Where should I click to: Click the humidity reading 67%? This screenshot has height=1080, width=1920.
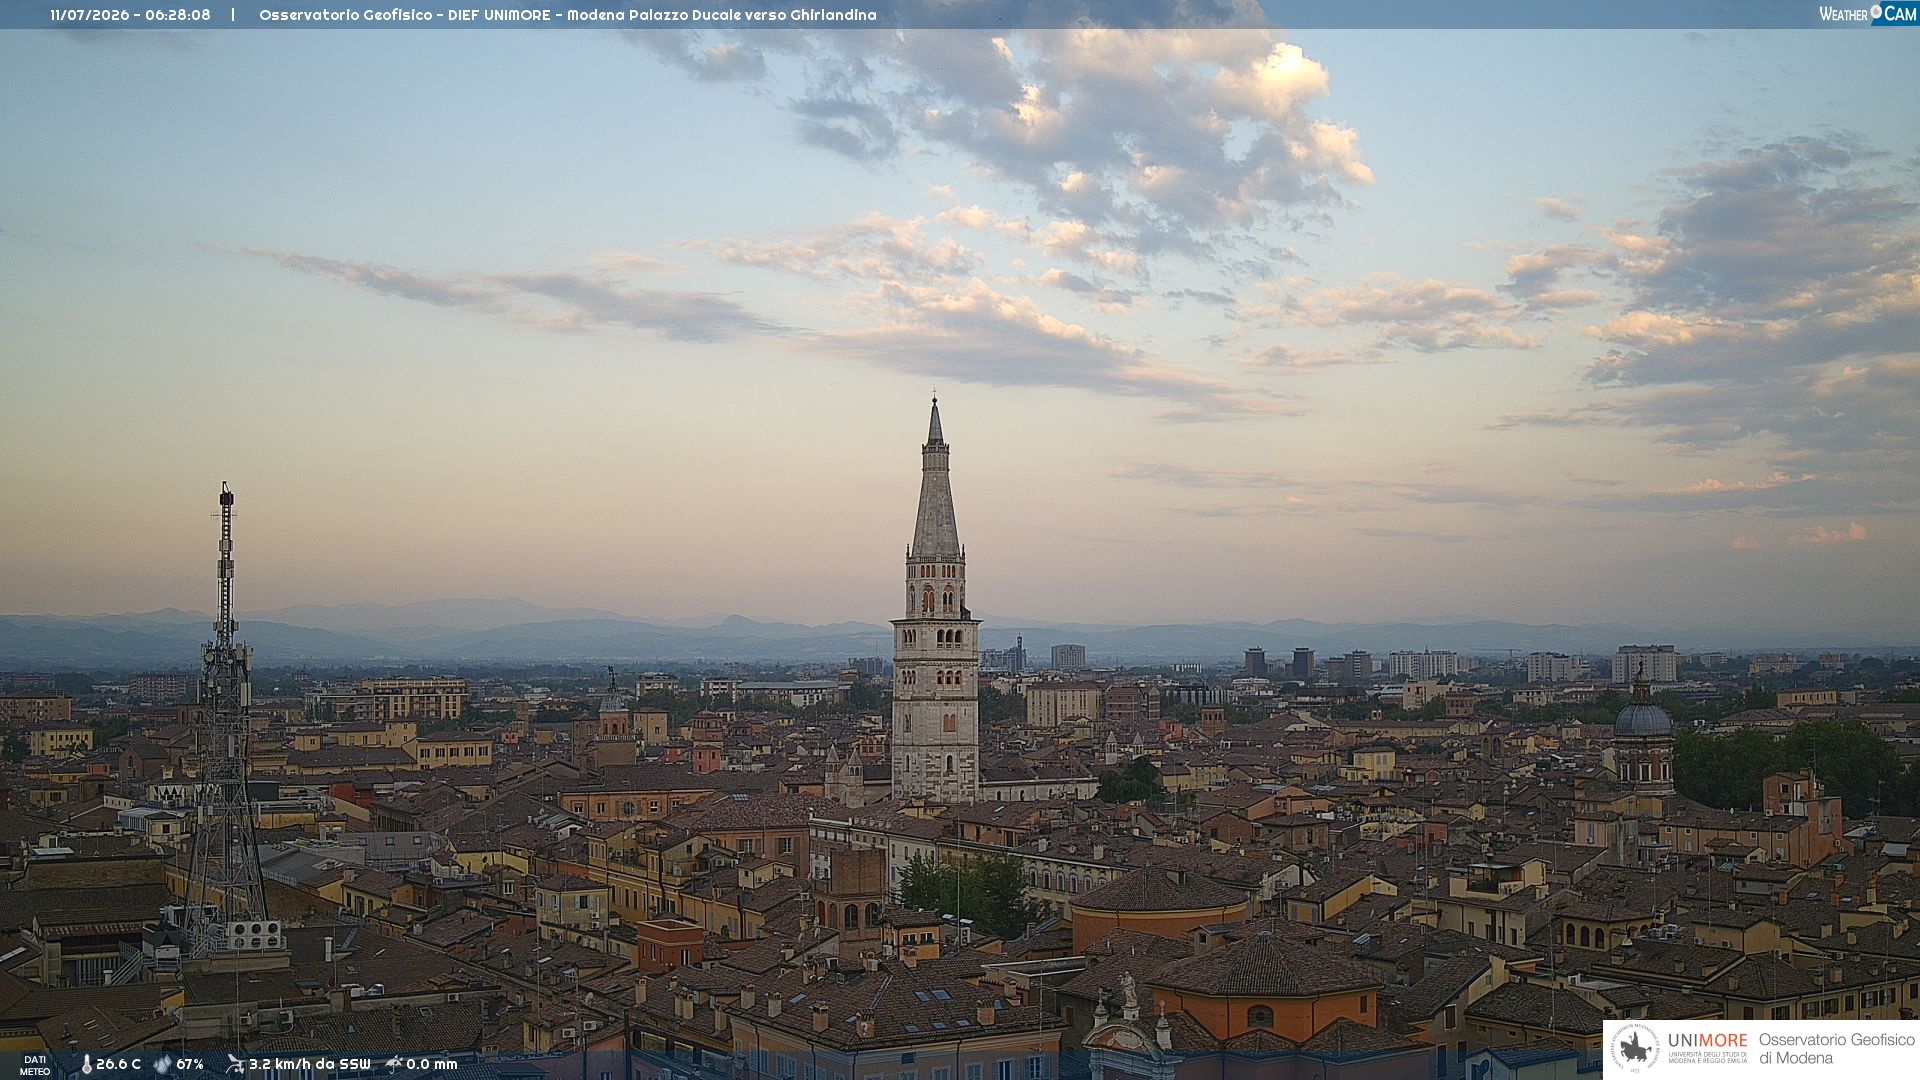click(190, 1064)
